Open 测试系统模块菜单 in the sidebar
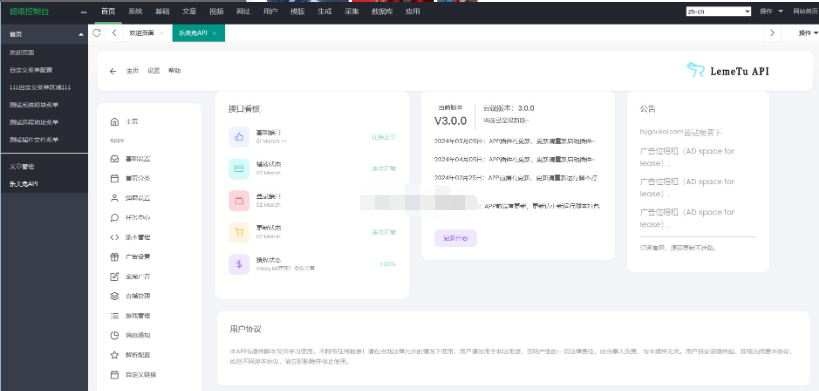This screenshot has width=819, height=391. pos(34,105)
